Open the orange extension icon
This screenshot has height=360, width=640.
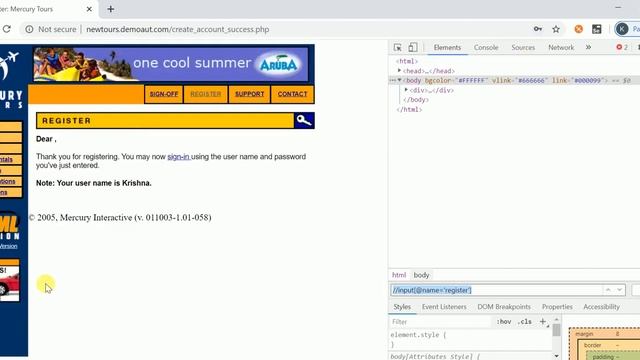[x=578, y=29]
